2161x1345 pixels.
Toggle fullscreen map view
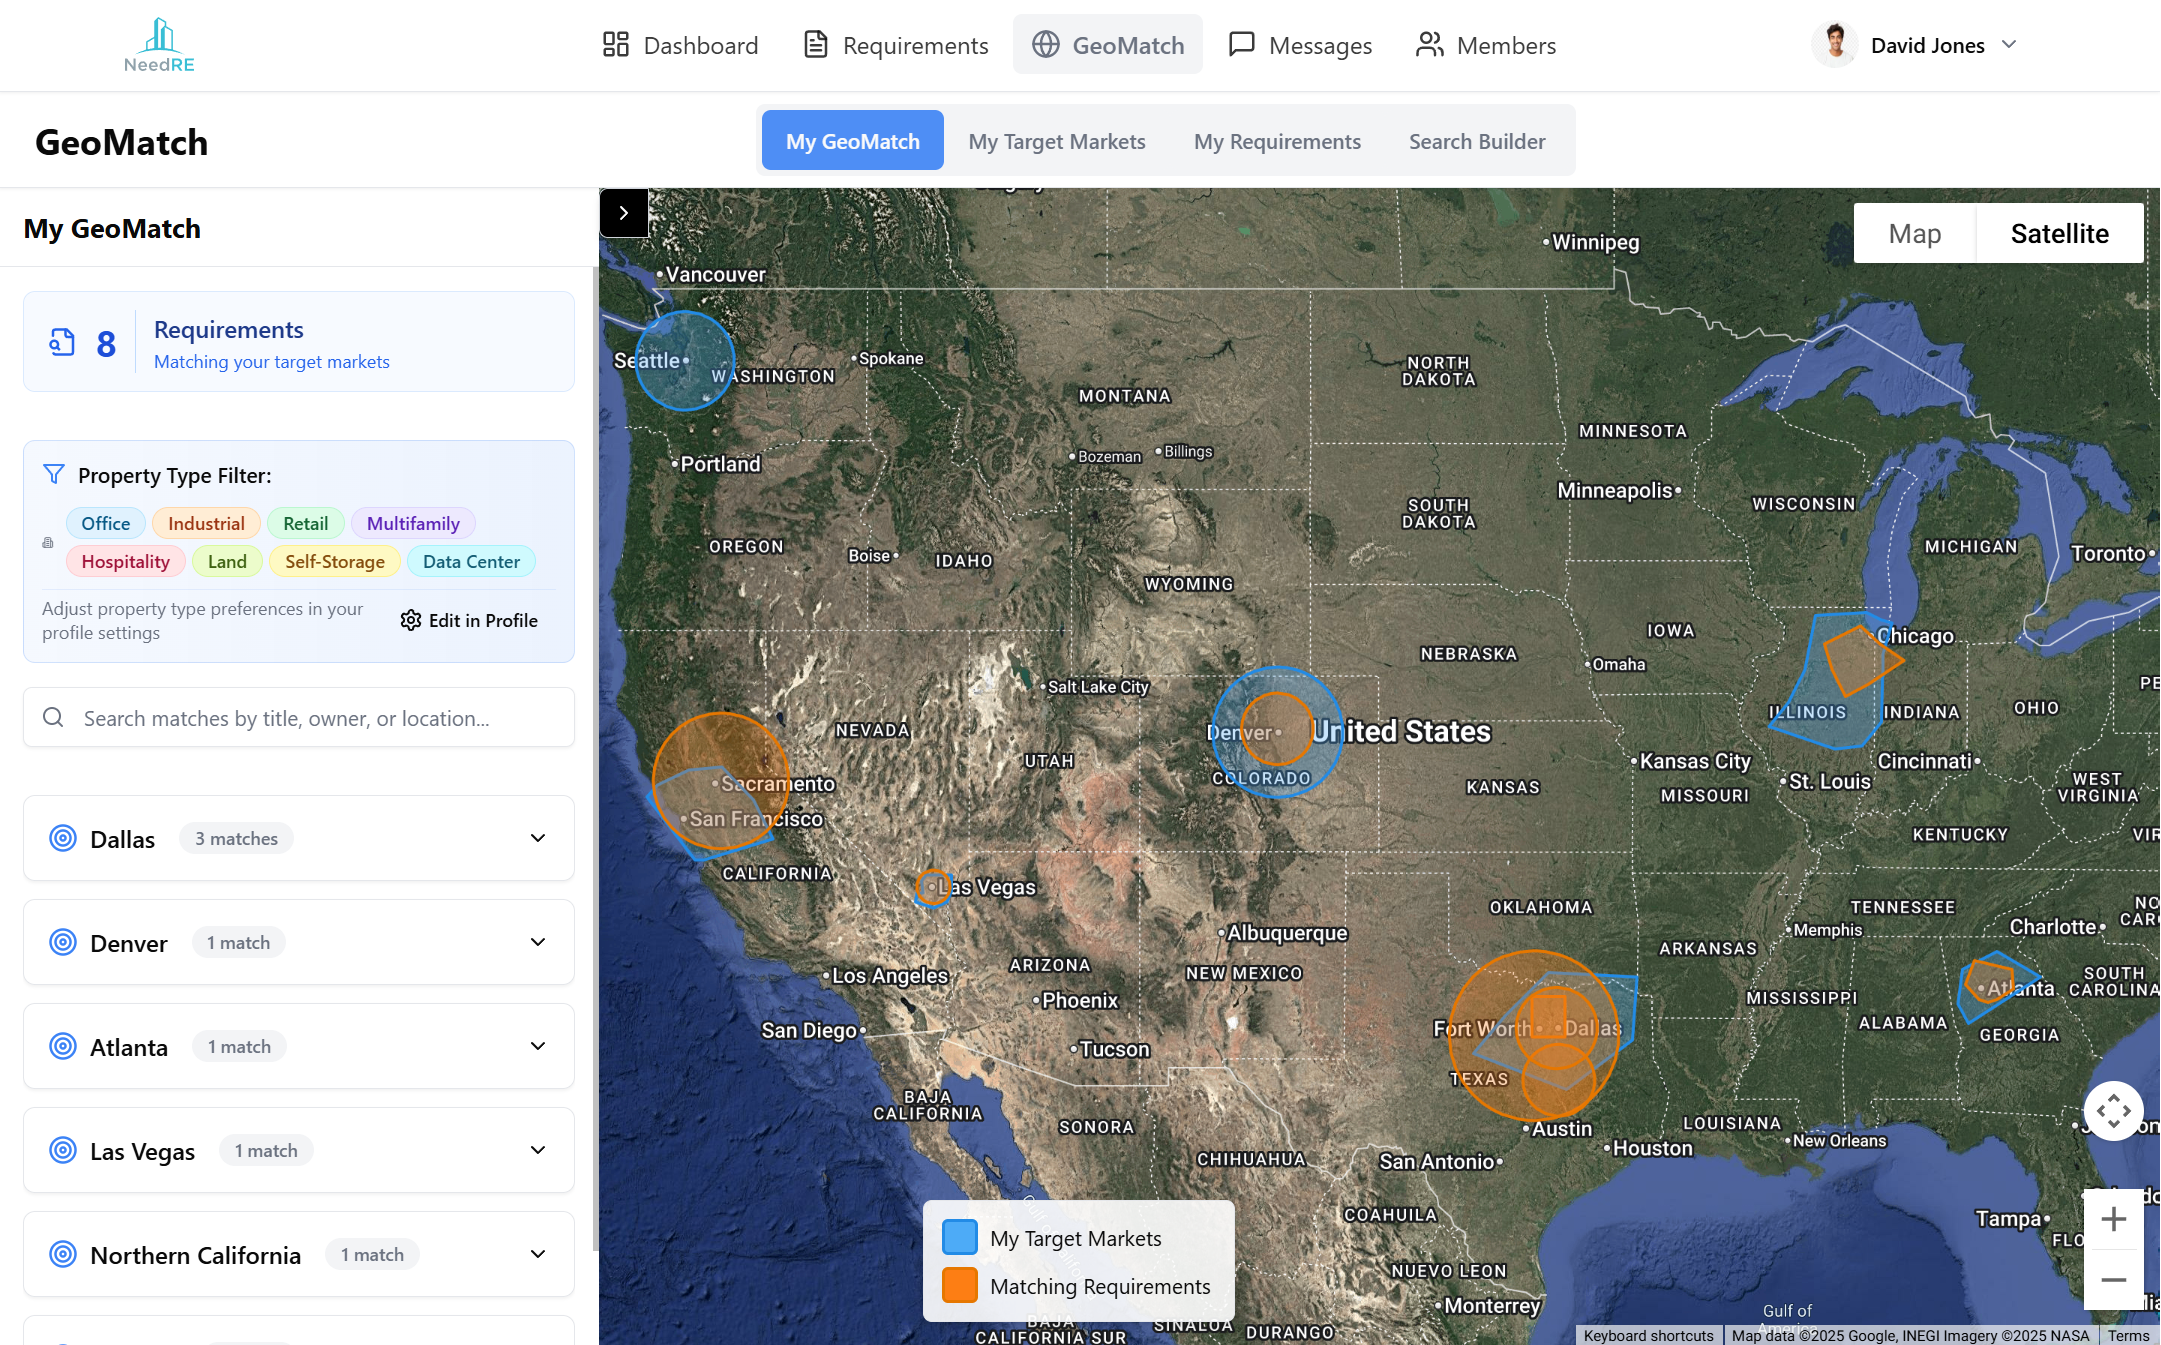coord(2113,1110)
